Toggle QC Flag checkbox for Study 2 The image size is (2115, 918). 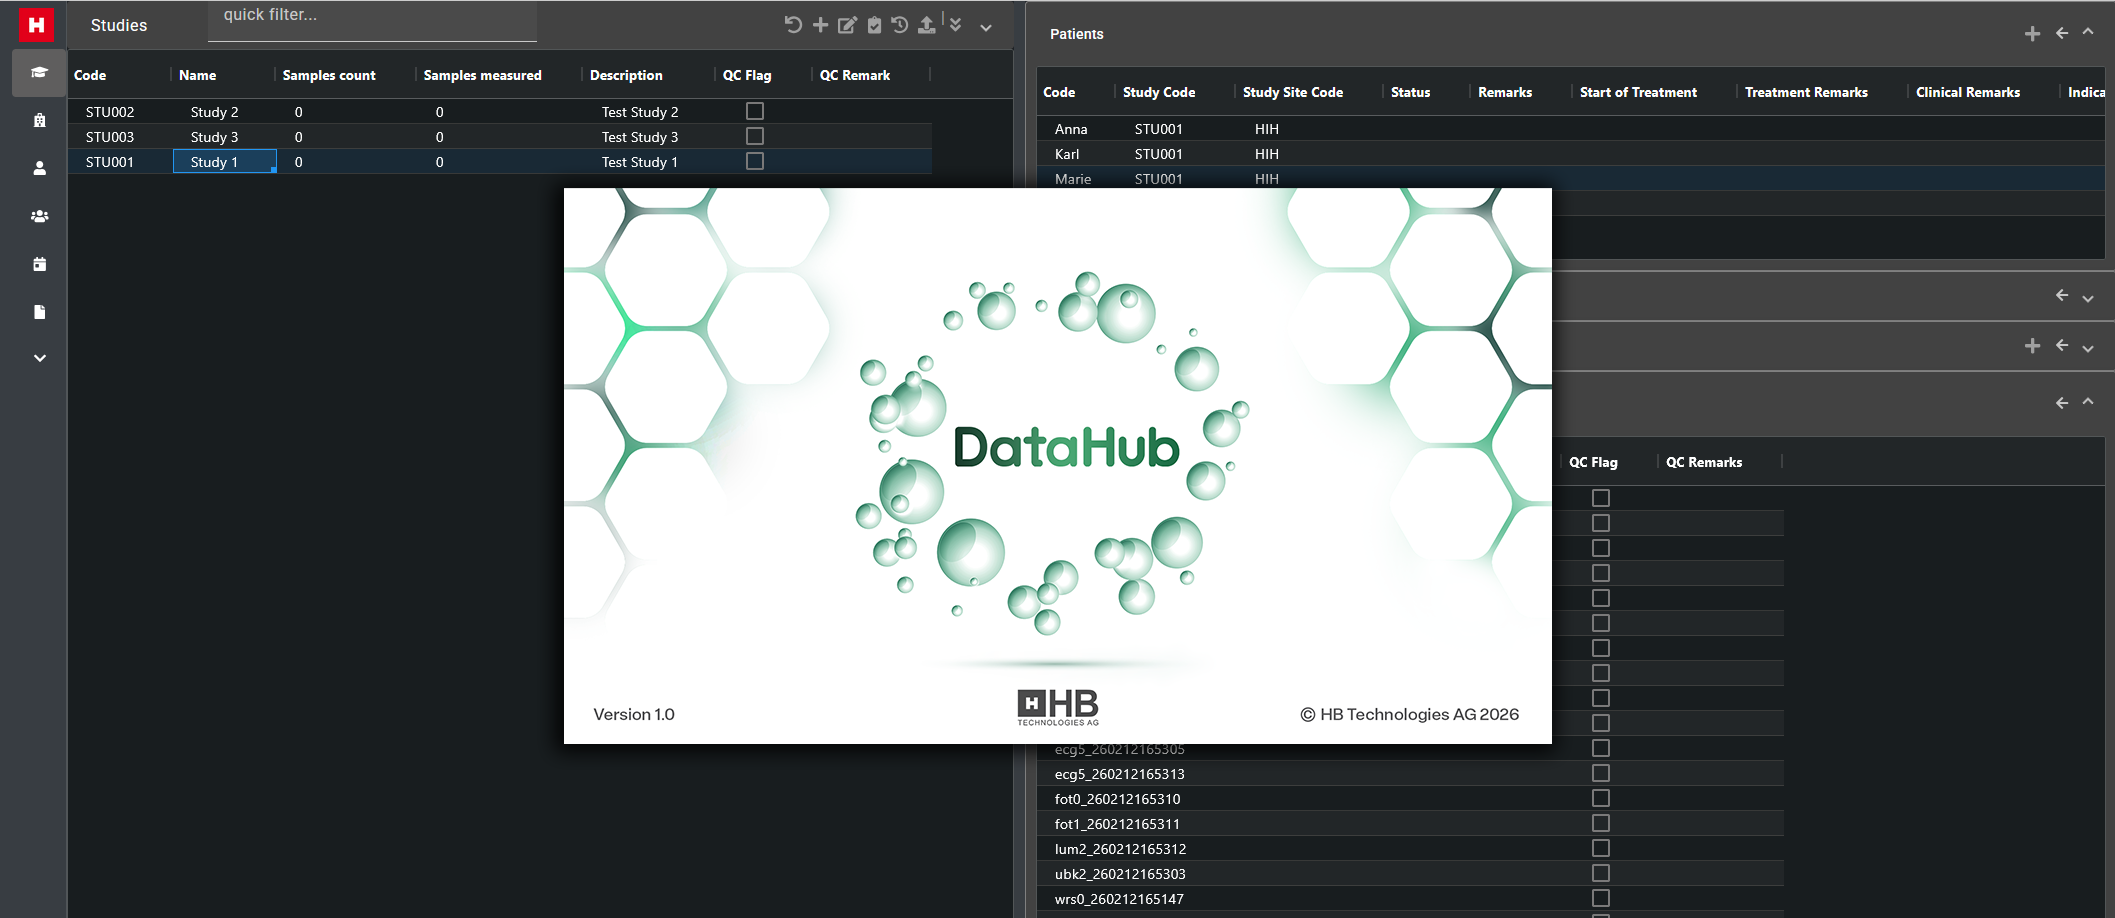[x=755, y=111]
